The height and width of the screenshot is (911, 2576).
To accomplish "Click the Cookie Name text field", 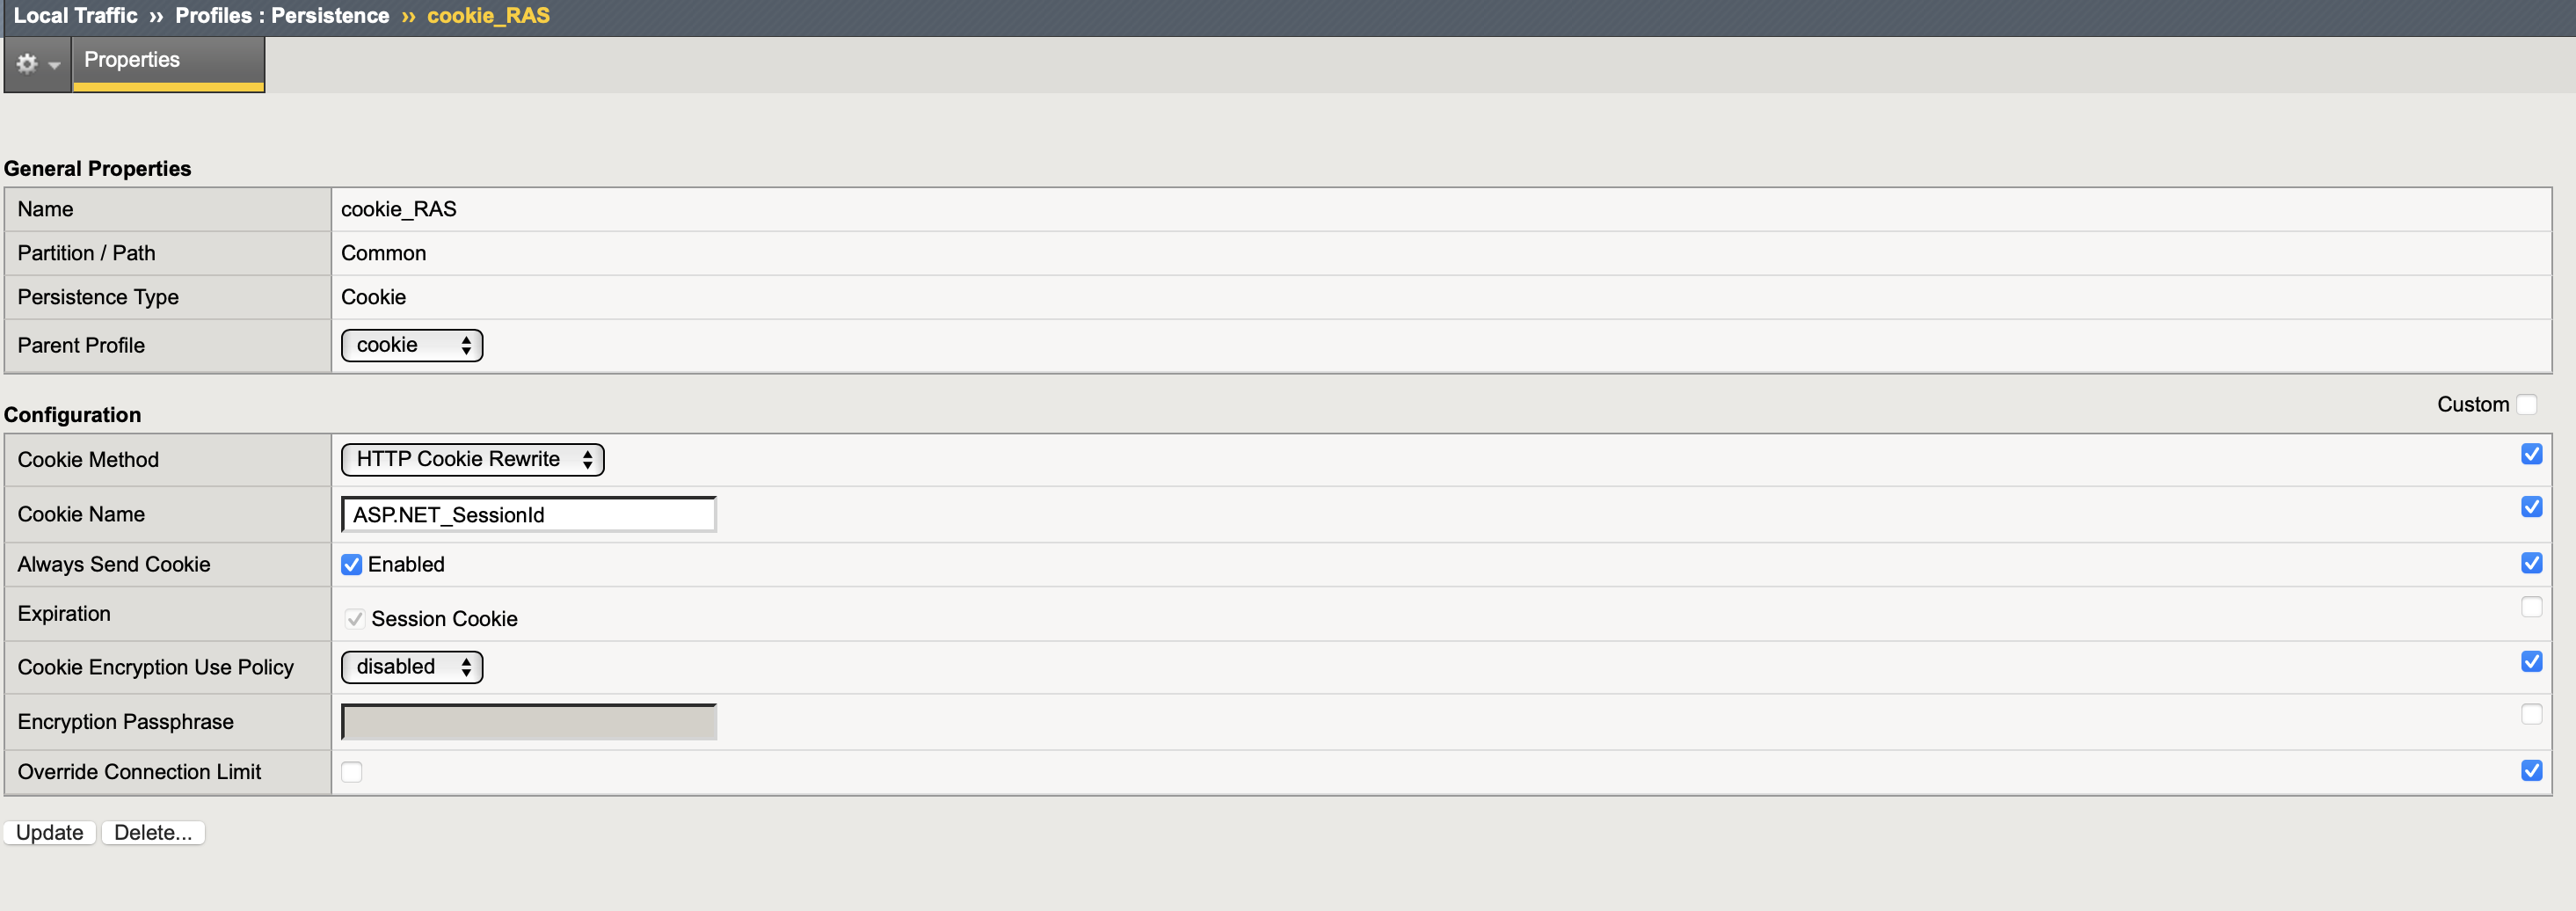I will [x=528, y=515].
